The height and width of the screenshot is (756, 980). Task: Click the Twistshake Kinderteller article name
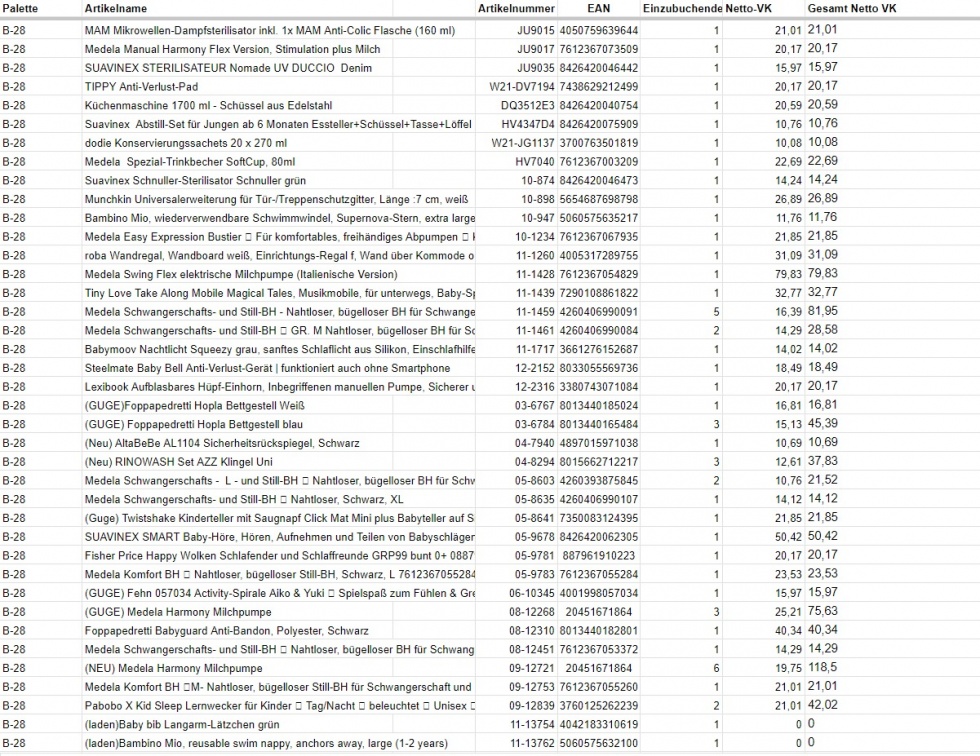coord(280,517)
